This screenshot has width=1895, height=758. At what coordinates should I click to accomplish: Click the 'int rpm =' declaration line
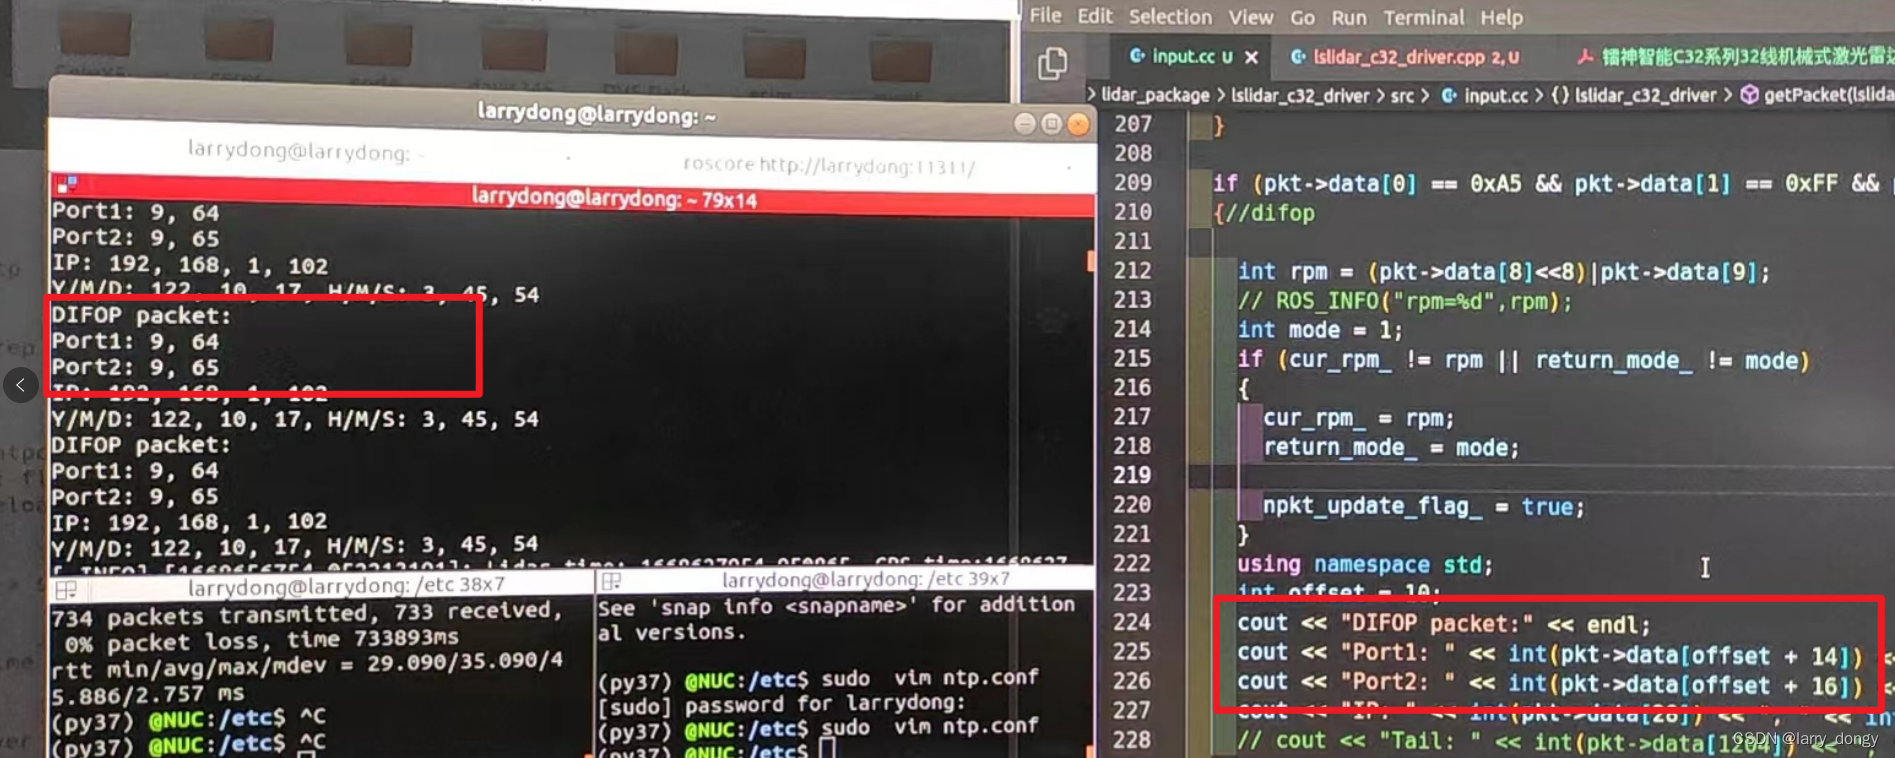click(x=1503, y=272)
